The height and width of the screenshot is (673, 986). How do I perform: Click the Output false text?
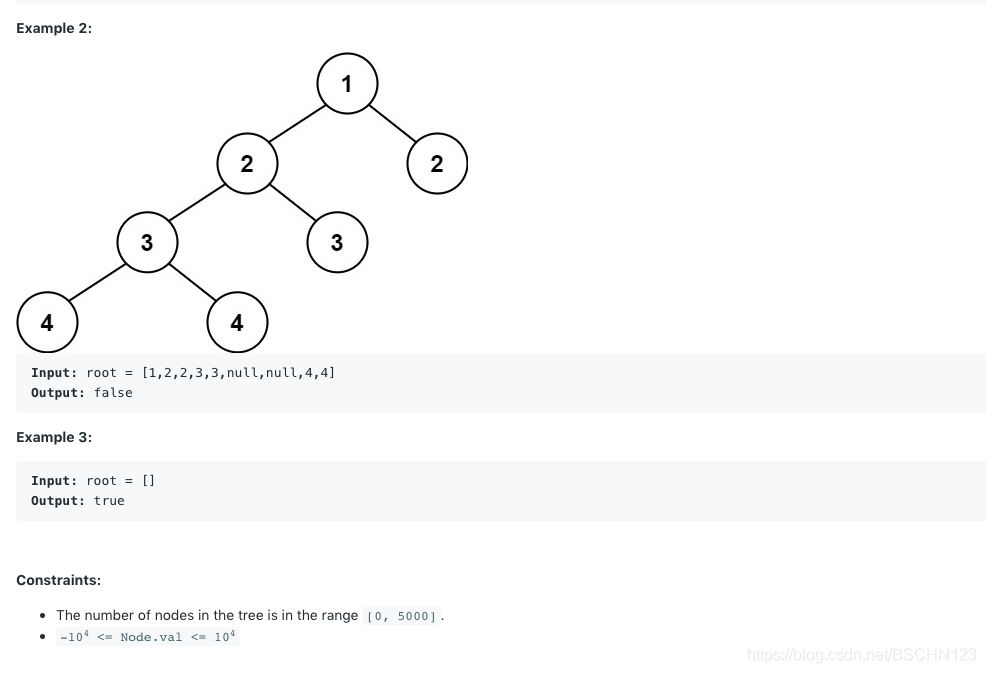[x=82, y=393]
